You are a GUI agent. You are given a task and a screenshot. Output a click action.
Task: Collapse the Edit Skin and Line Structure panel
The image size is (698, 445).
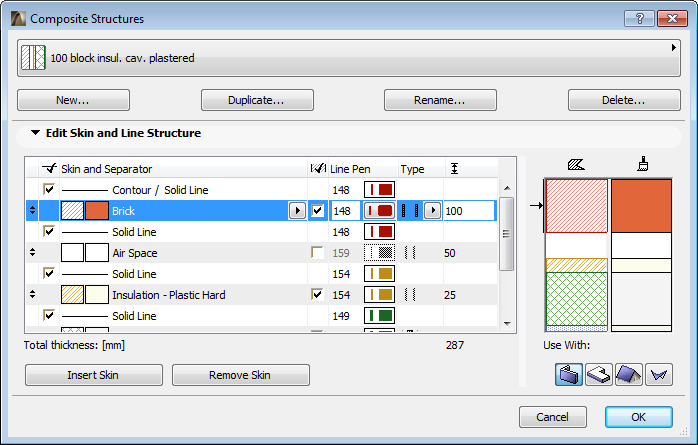click(36, 133)
